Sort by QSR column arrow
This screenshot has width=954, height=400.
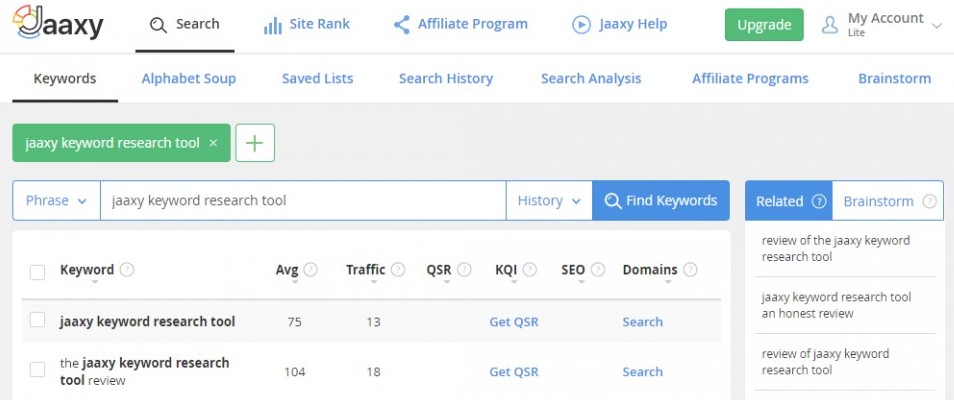pos(447,282)
